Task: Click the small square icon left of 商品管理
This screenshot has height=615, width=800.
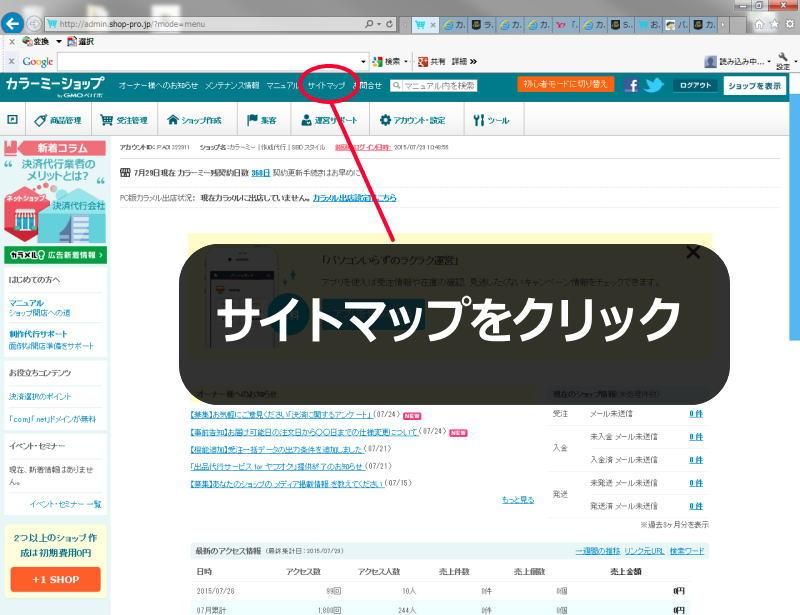Action: [12, 120]
